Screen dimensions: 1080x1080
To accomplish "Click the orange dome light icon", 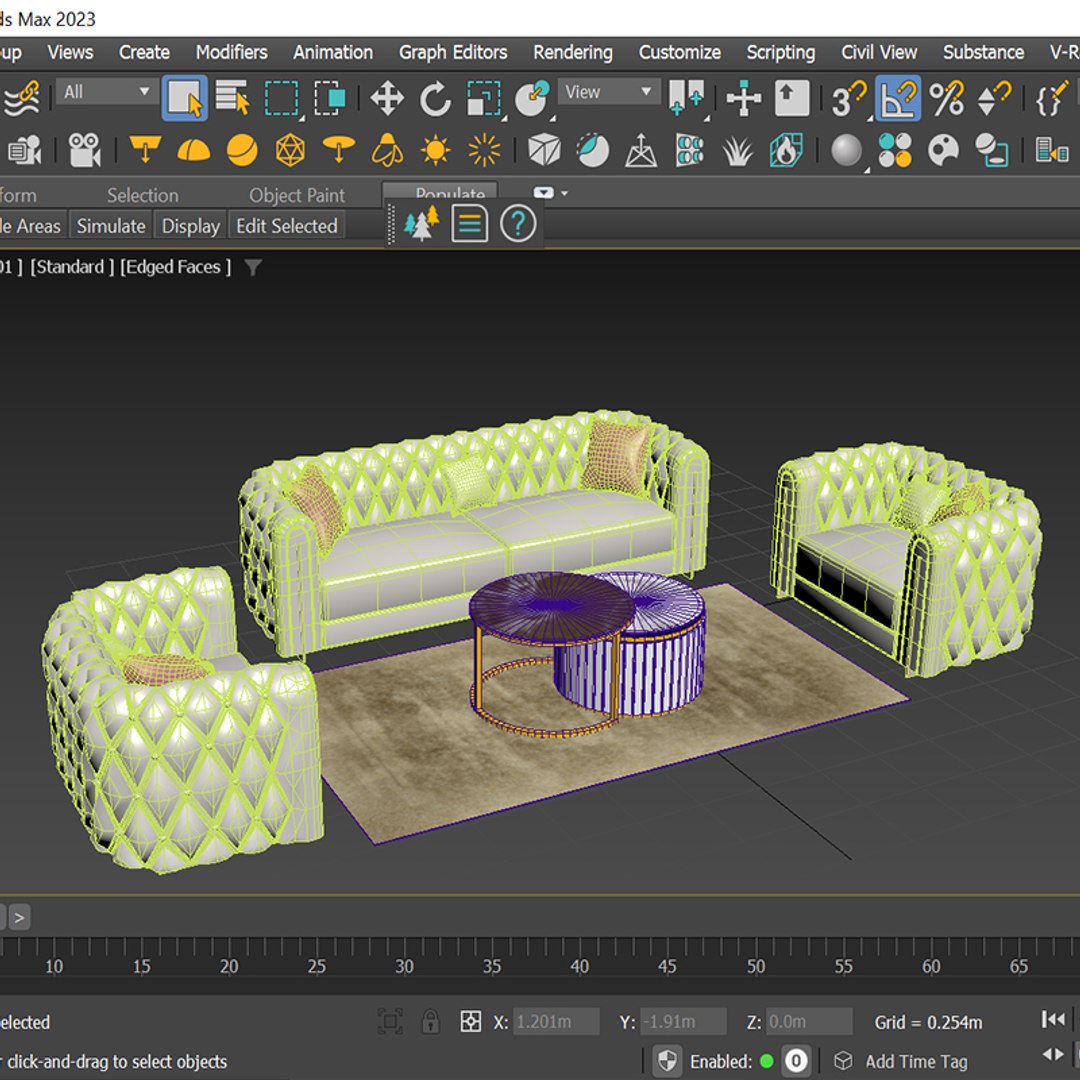I will tap(194, 149).
